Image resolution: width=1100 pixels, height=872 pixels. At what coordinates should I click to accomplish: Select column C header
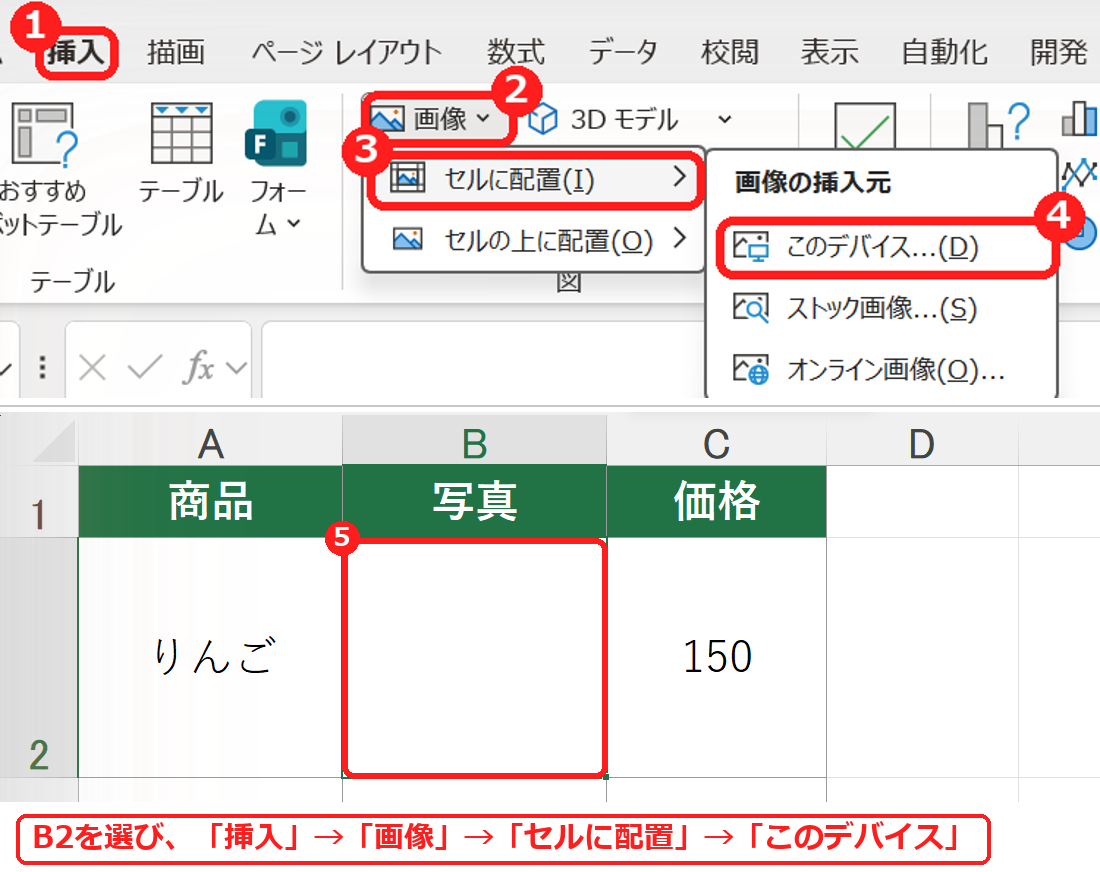[x=716, y=441]
